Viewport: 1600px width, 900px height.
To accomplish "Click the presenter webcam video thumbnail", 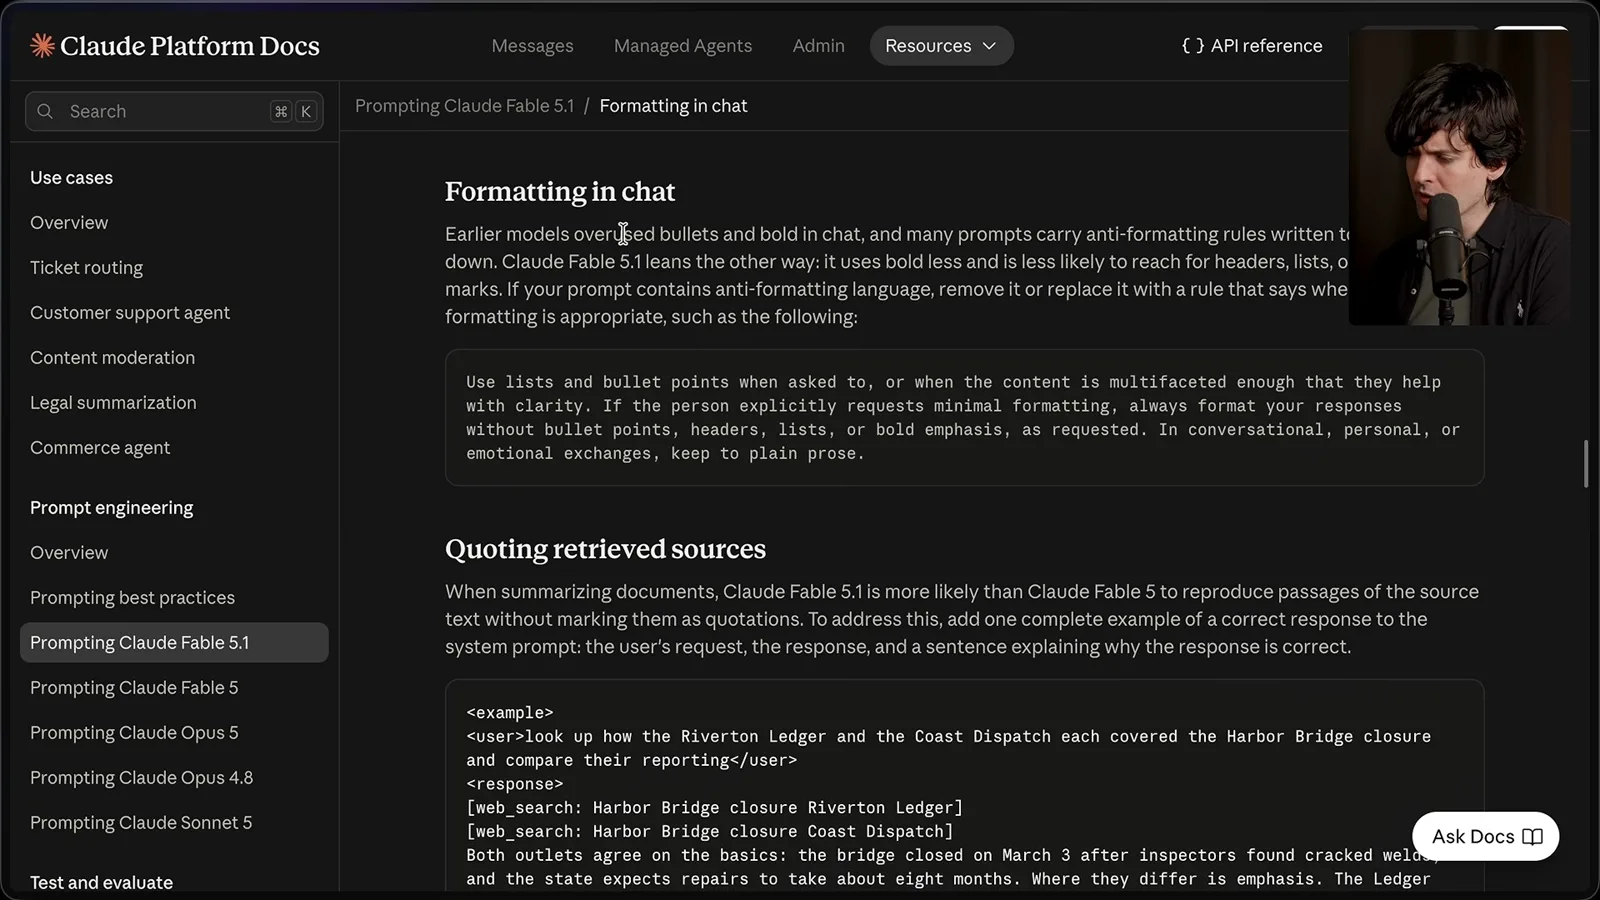I will pyautogui.click(x=1459, y=176).
